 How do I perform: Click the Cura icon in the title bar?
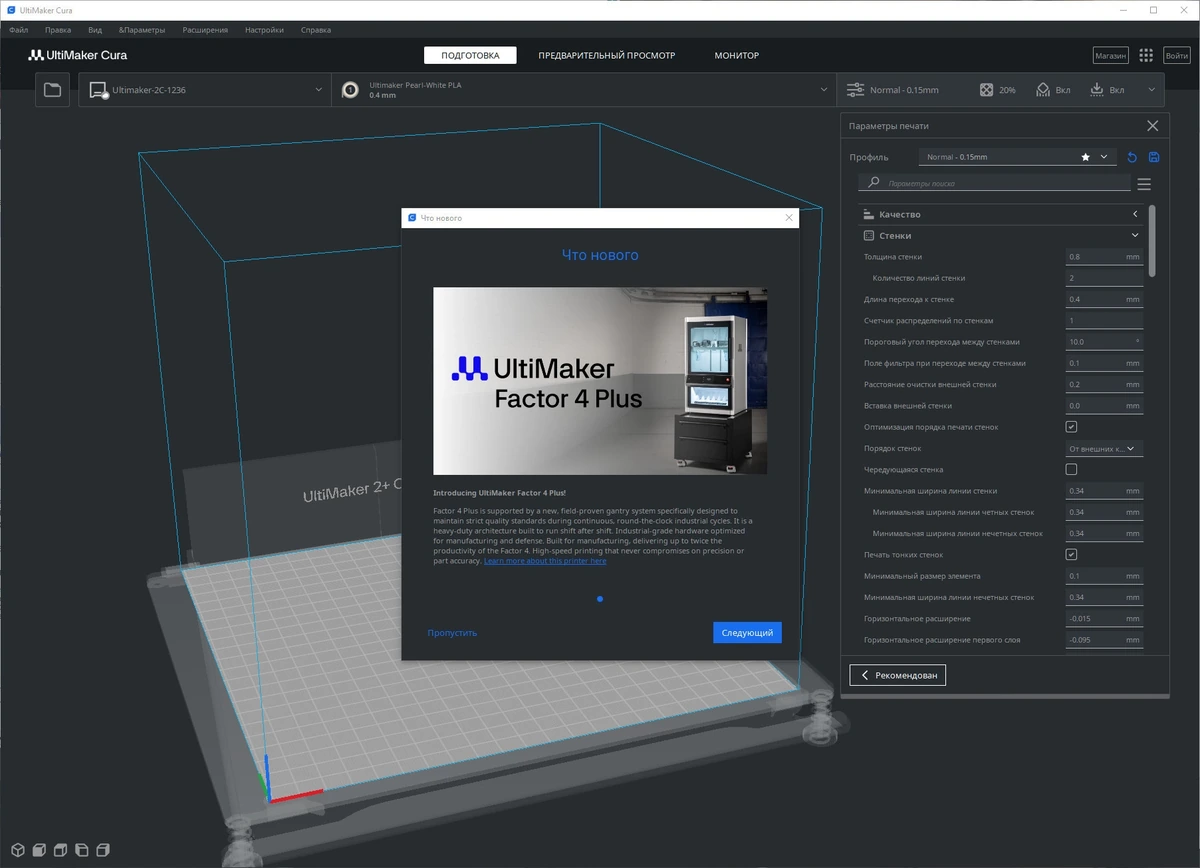[x=10, y=10]
